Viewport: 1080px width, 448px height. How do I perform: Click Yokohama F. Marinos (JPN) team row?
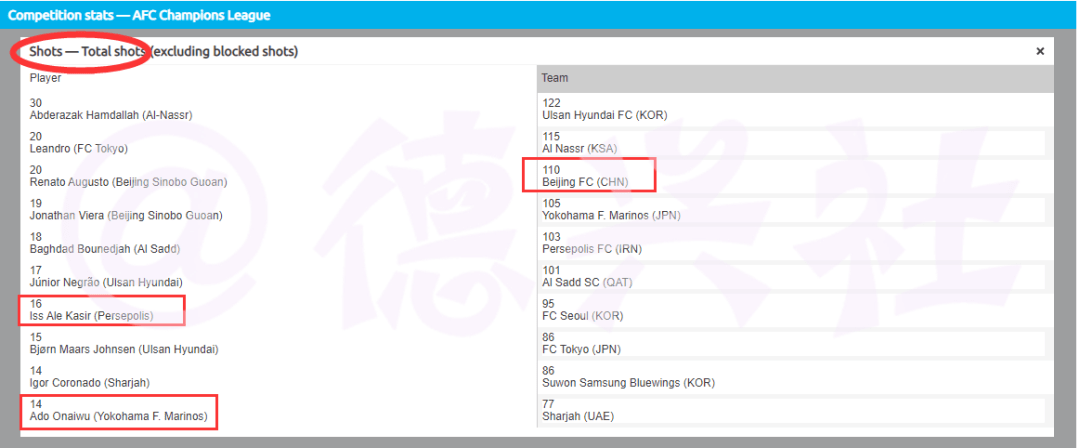pos(796,210)
